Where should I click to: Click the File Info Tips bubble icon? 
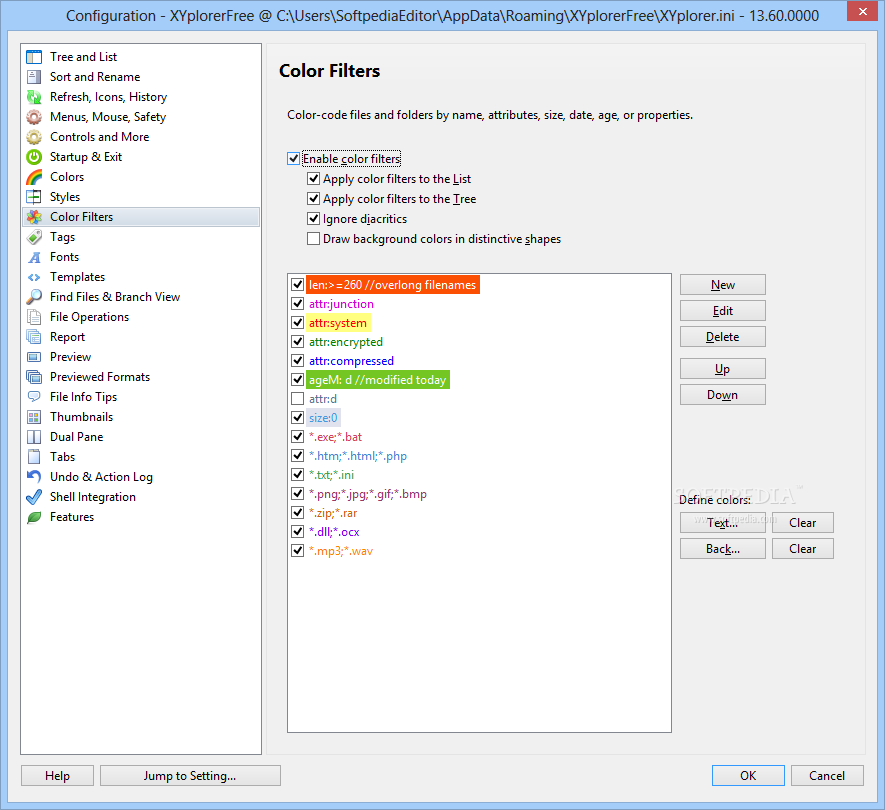(34, 397)
